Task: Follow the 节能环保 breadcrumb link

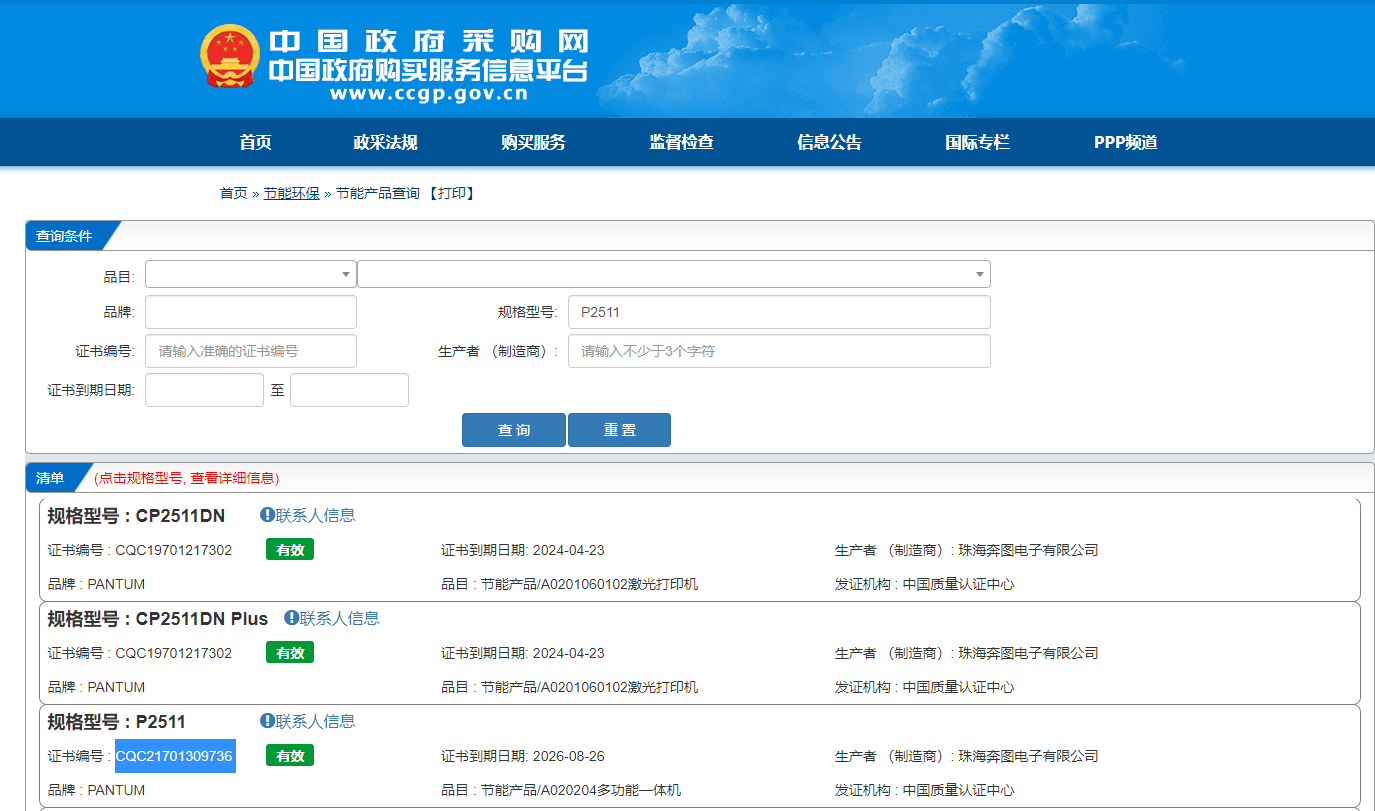Action: click(292, 193)
